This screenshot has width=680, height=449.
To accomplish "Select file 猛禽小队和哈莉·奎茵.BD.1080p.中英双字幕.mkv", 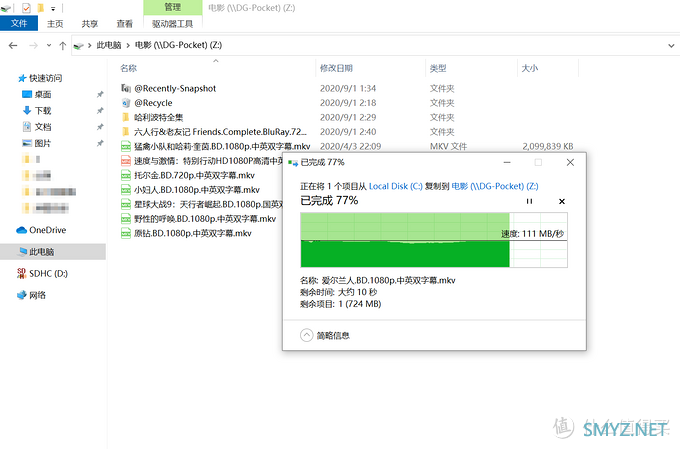I will (222, 146).
